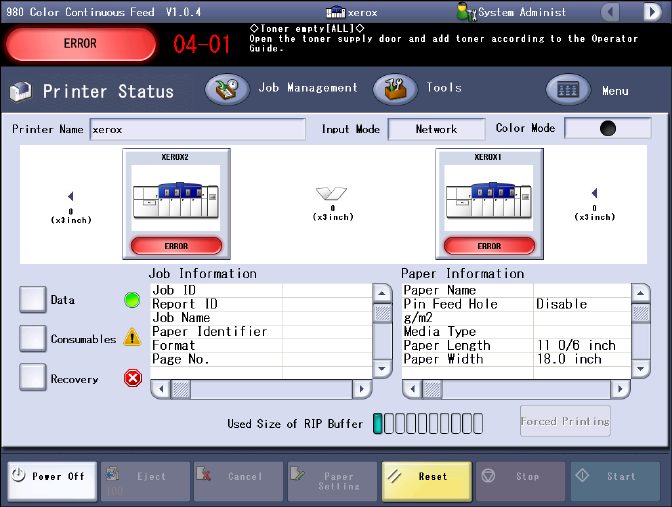
Task: Click the Used Size of RIP Buffer gauge
Action: click(428, 423)
